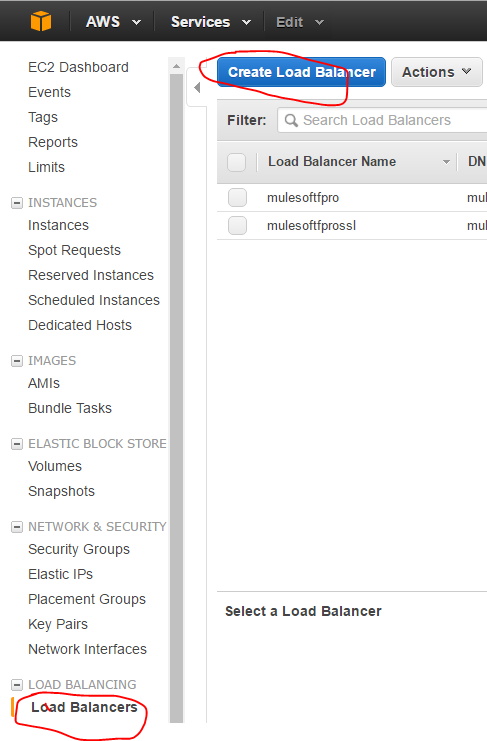
Task: Click Create Load Balancer button
Action: click(x=301, y=72)
